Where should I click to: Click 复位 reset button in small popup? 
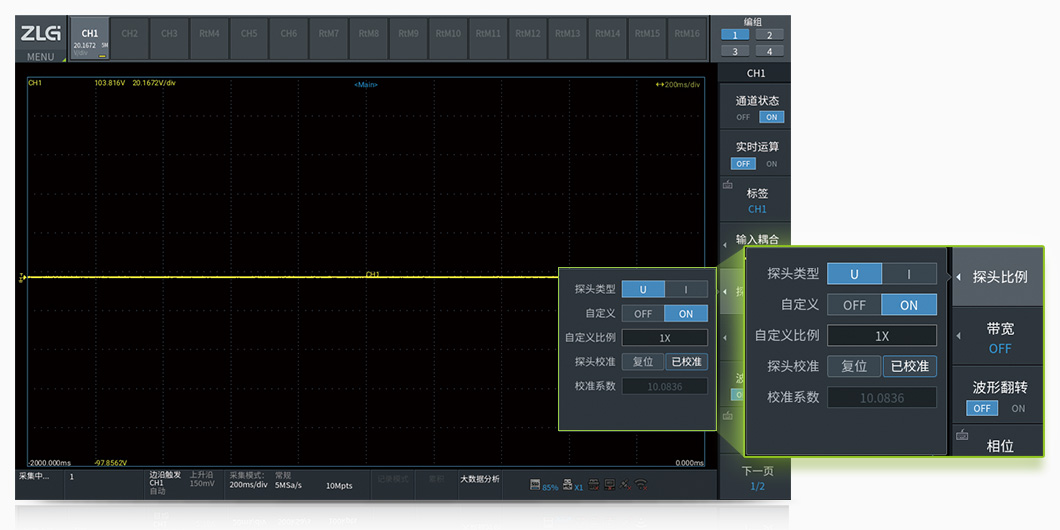click(x=643, y=362)
